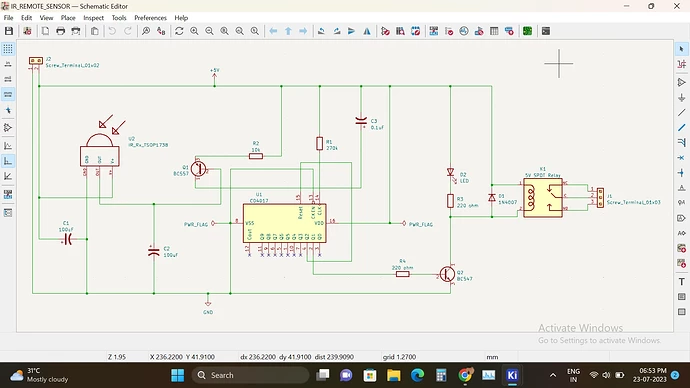Open the Help menu
690x388 pixels.
[x=181, y=18]
